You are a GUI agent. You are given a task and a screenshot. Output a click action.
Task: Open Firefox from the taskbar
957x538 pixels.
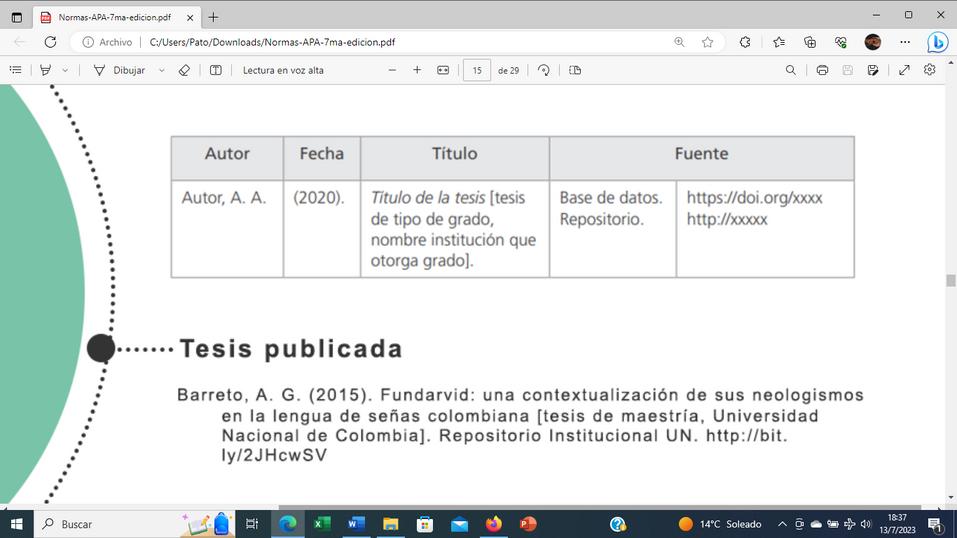(494, 524)
